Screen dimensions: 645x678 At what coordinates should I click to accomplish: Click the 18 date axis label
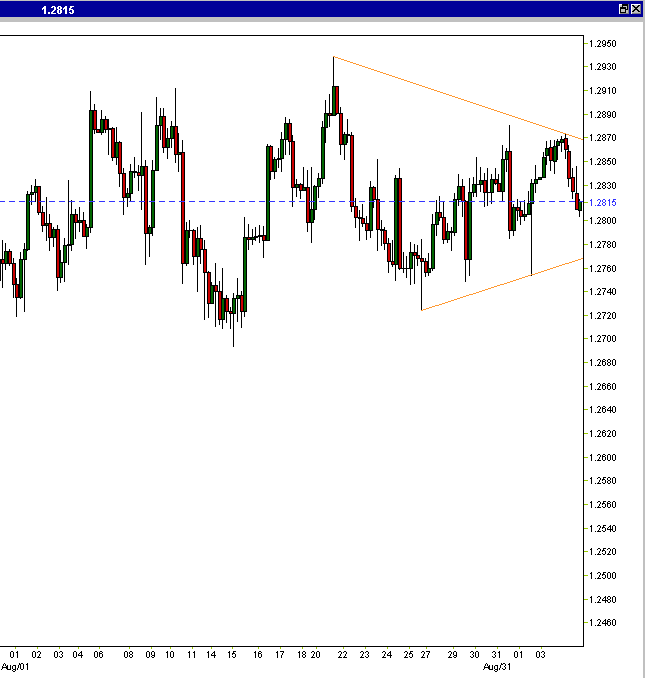(x=302, y=655)
